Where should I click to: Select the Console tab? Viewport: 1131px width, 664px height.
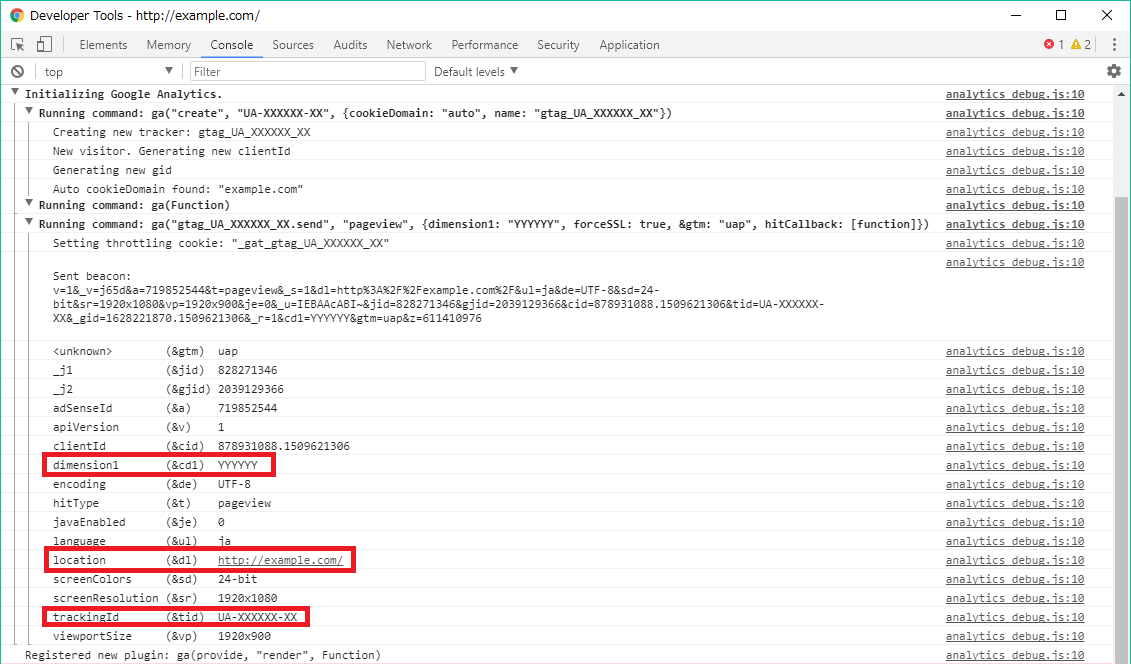pos(232,45)
